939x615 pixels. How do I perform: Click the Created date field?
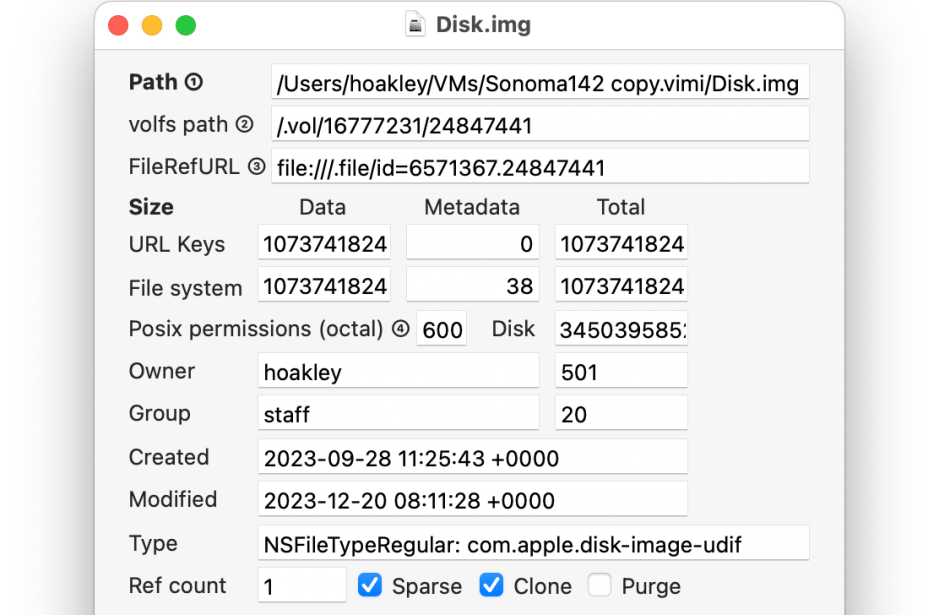tap(472, 457)
